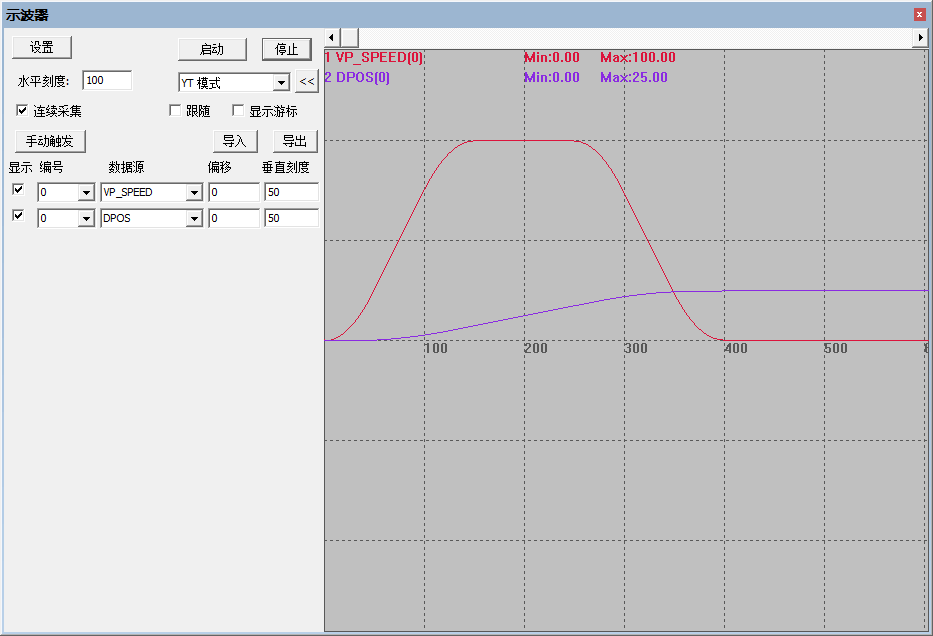
Task: Click the 启动 (Start) acquisition button
Action: [x=214, y=49]
